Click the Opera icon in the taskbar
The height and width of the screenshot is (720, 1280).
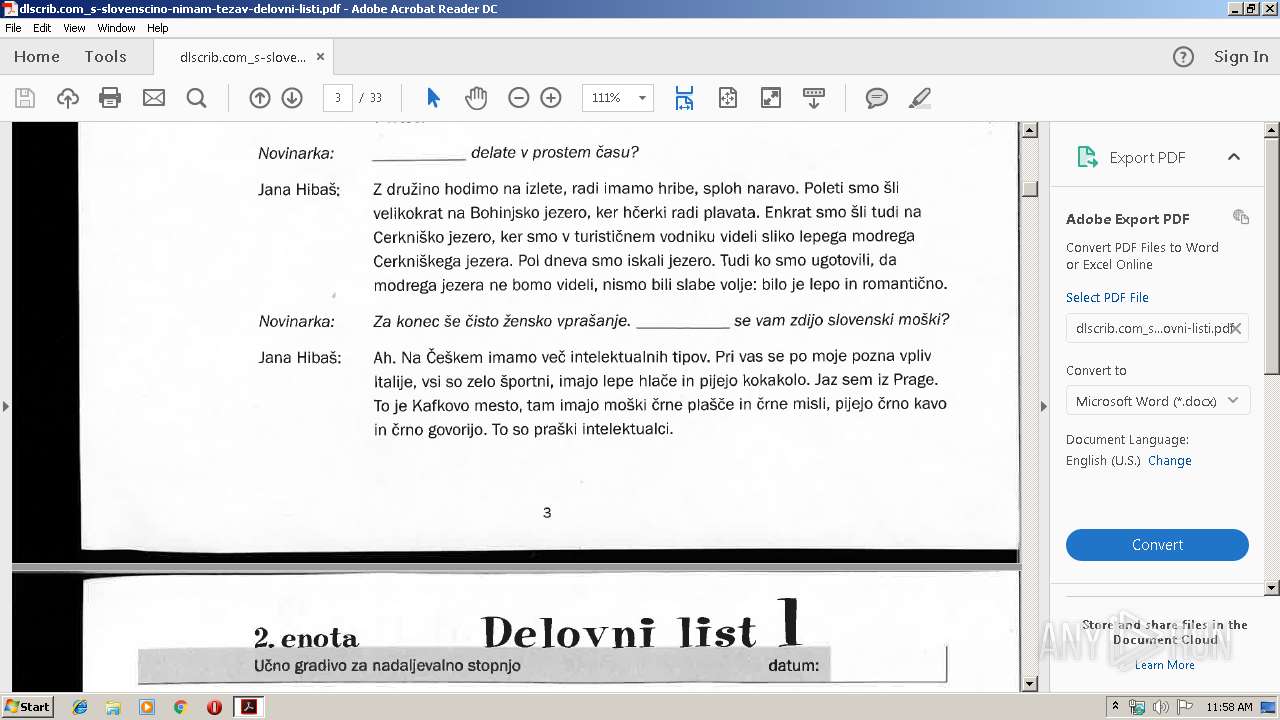click(x=214, y=707)
